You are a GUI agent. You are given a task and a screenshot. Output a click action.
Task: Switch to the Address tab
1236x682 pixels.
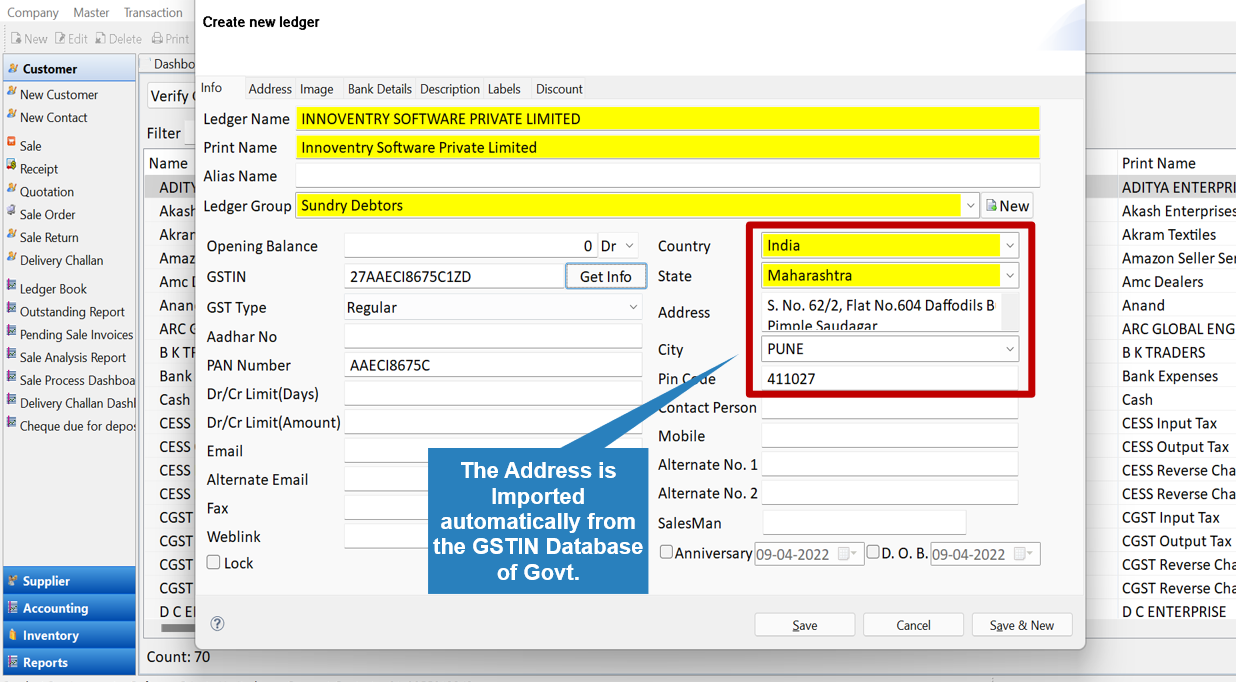point(270,89)
